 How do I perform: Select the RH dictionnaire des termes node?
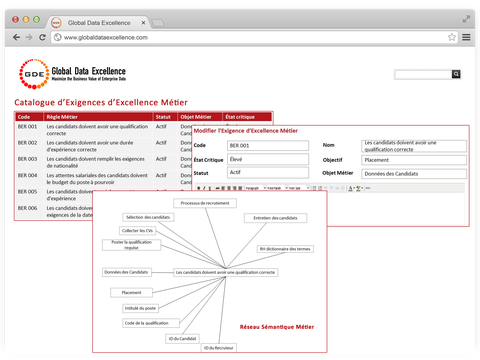click(285, 249)
